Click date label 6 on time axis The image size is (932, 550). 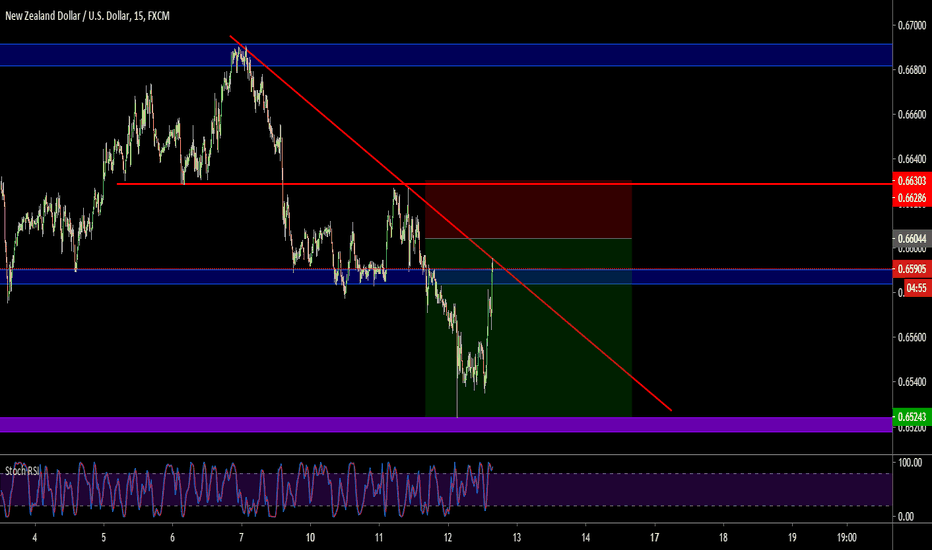pyautogui.click(x=172, y=538)
